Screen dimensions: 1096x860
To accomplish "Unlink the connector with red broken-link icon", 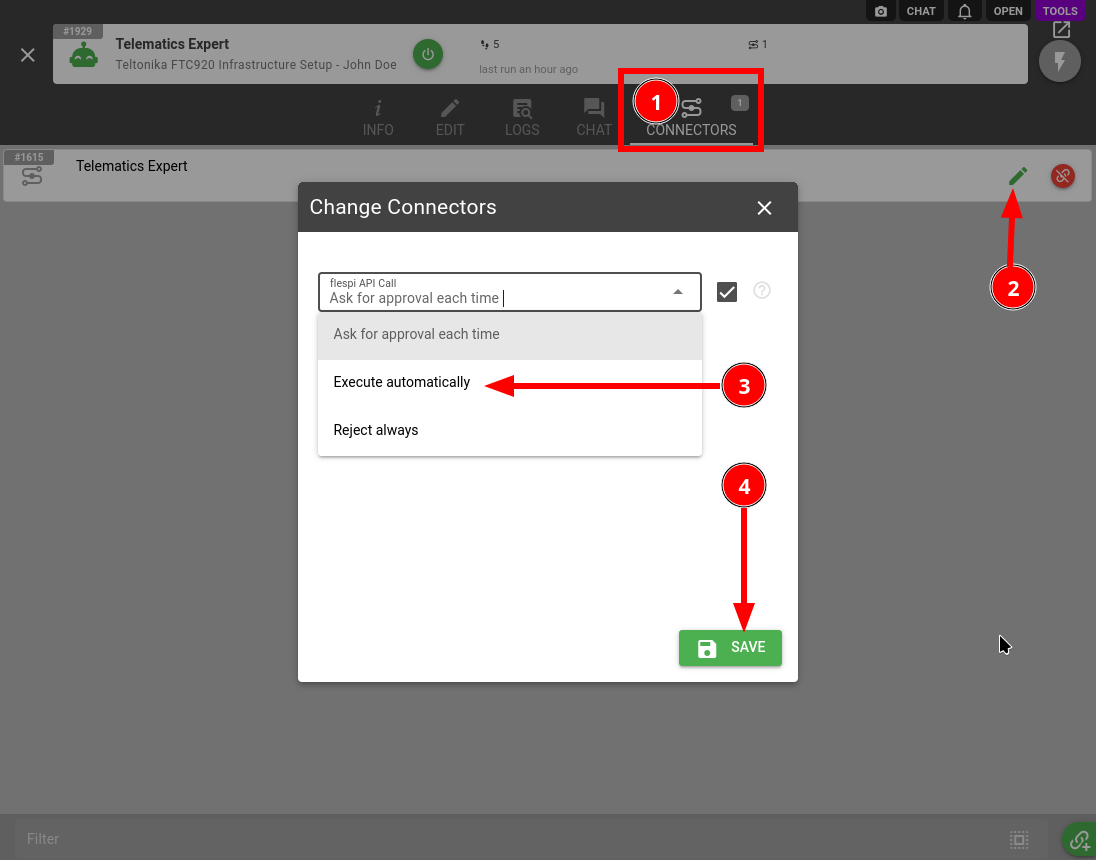I will 1062,176.
